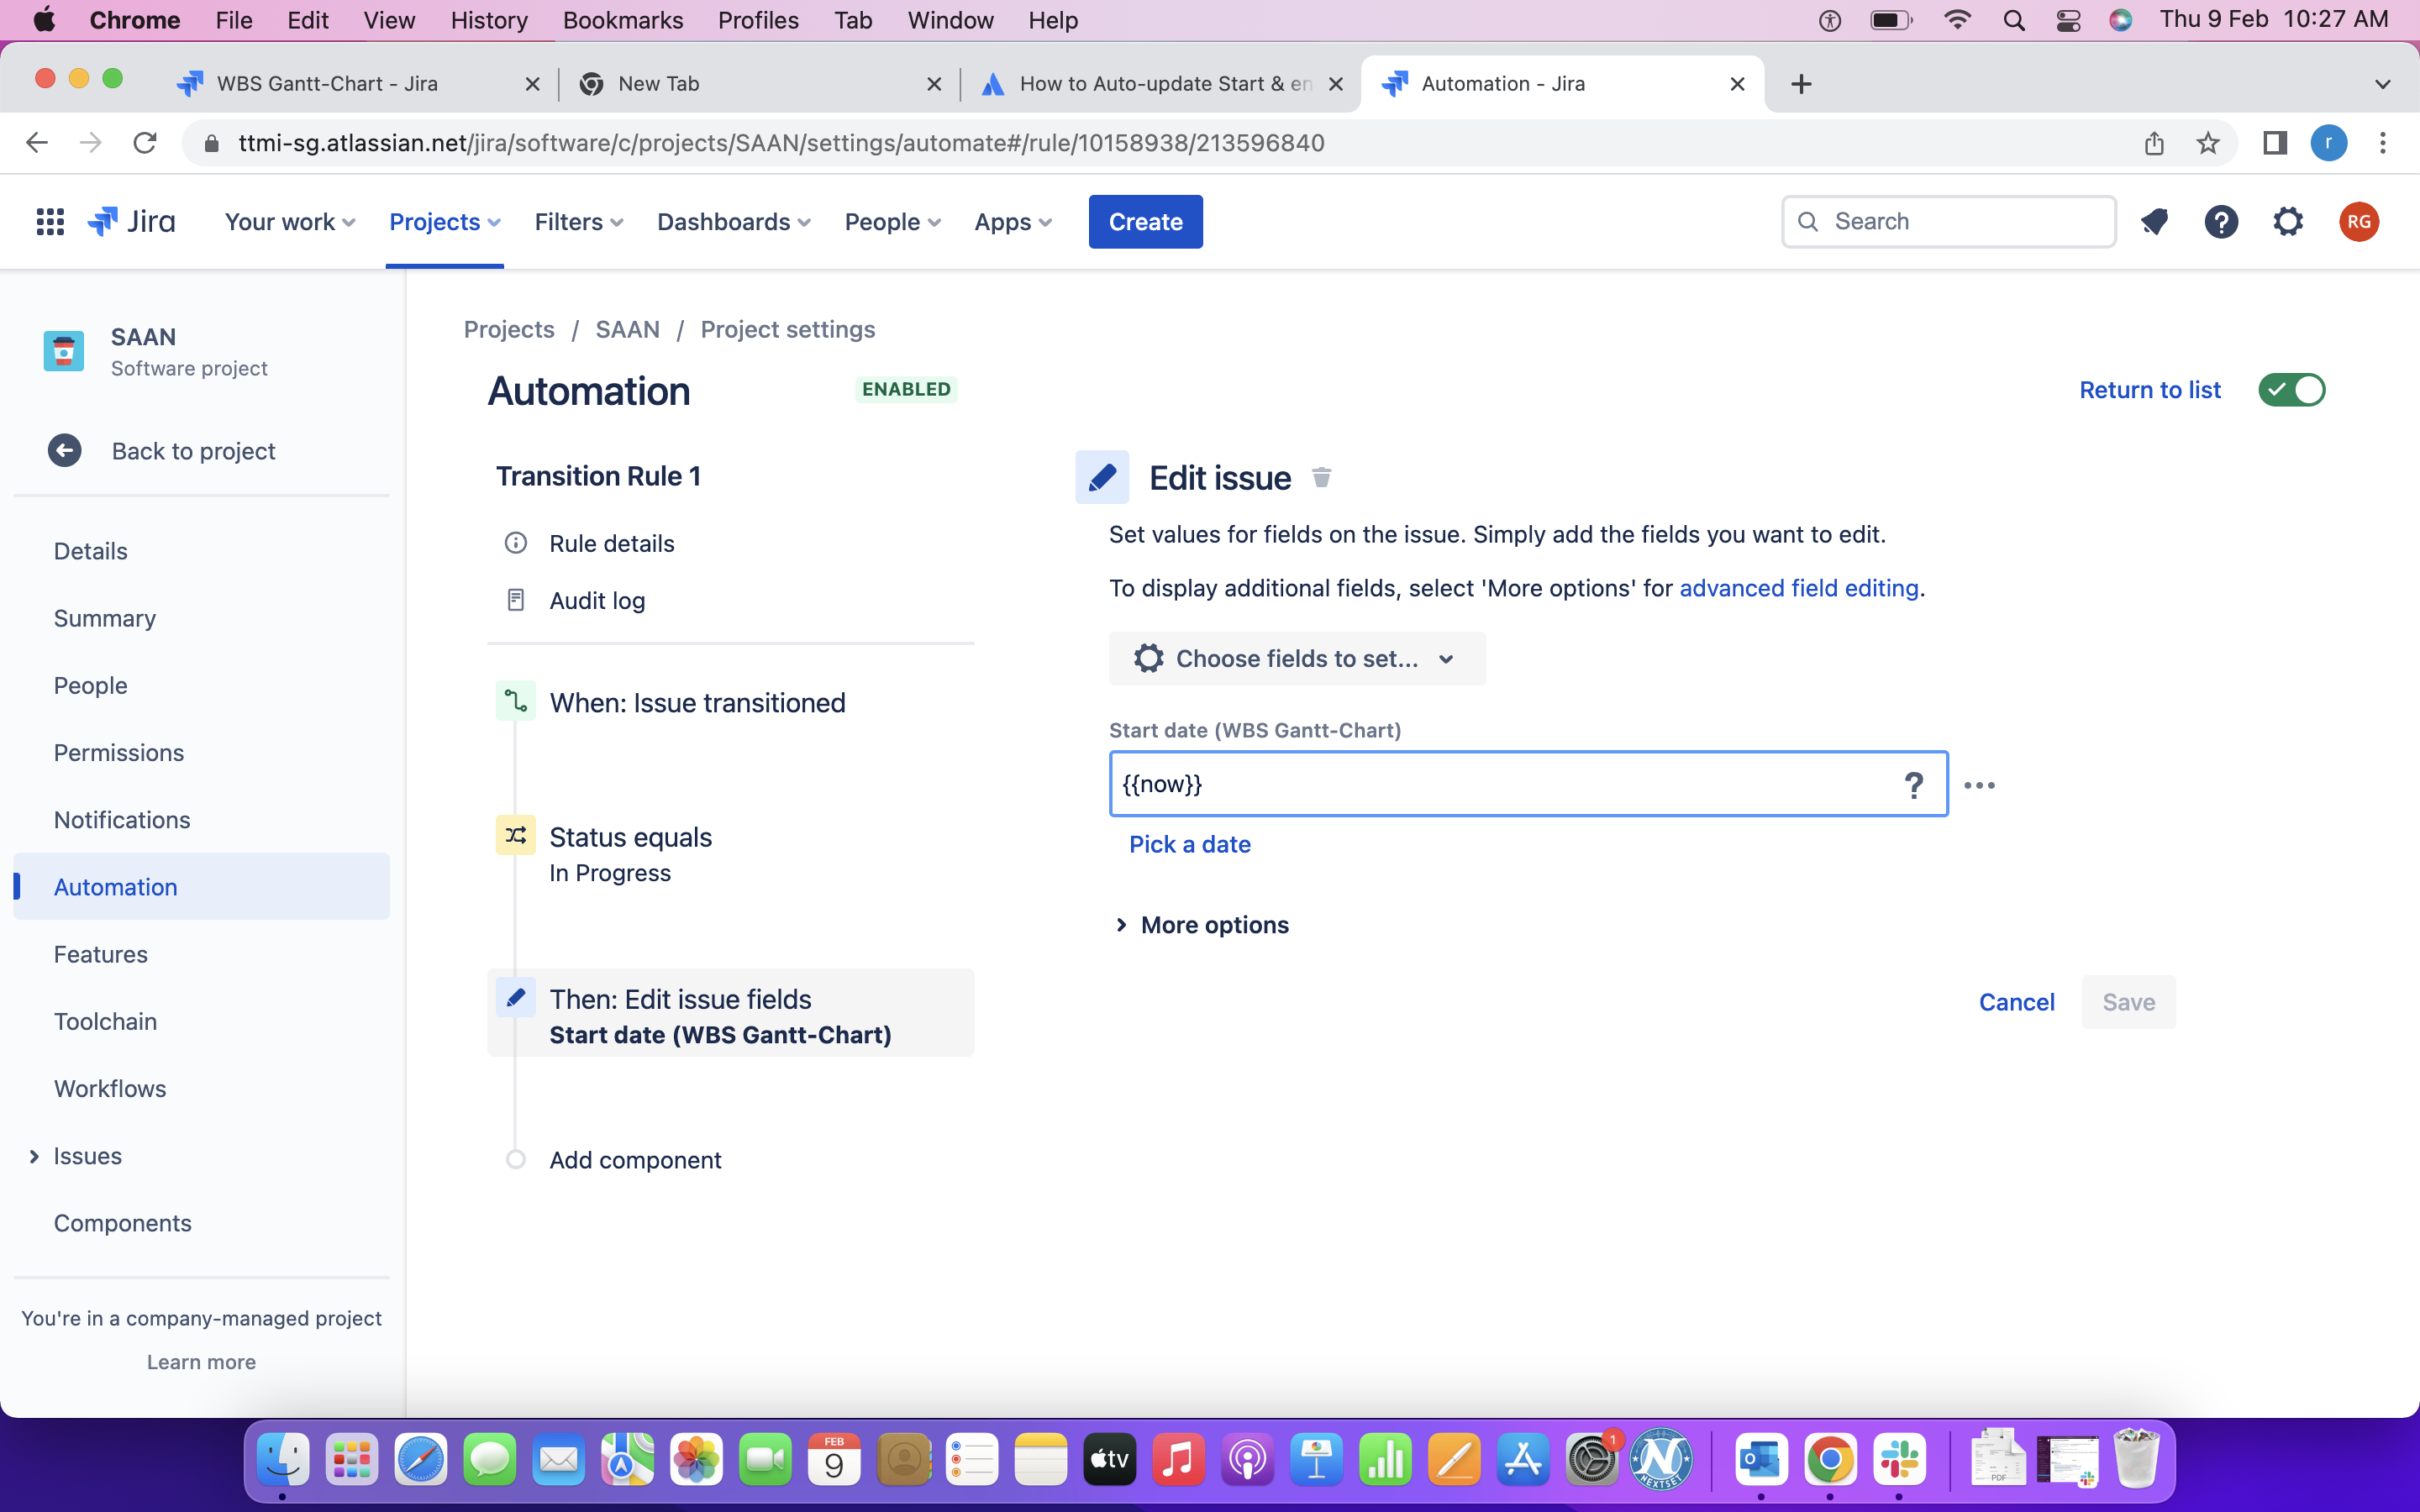Open the Projects menu in navigation

(444, 221)
